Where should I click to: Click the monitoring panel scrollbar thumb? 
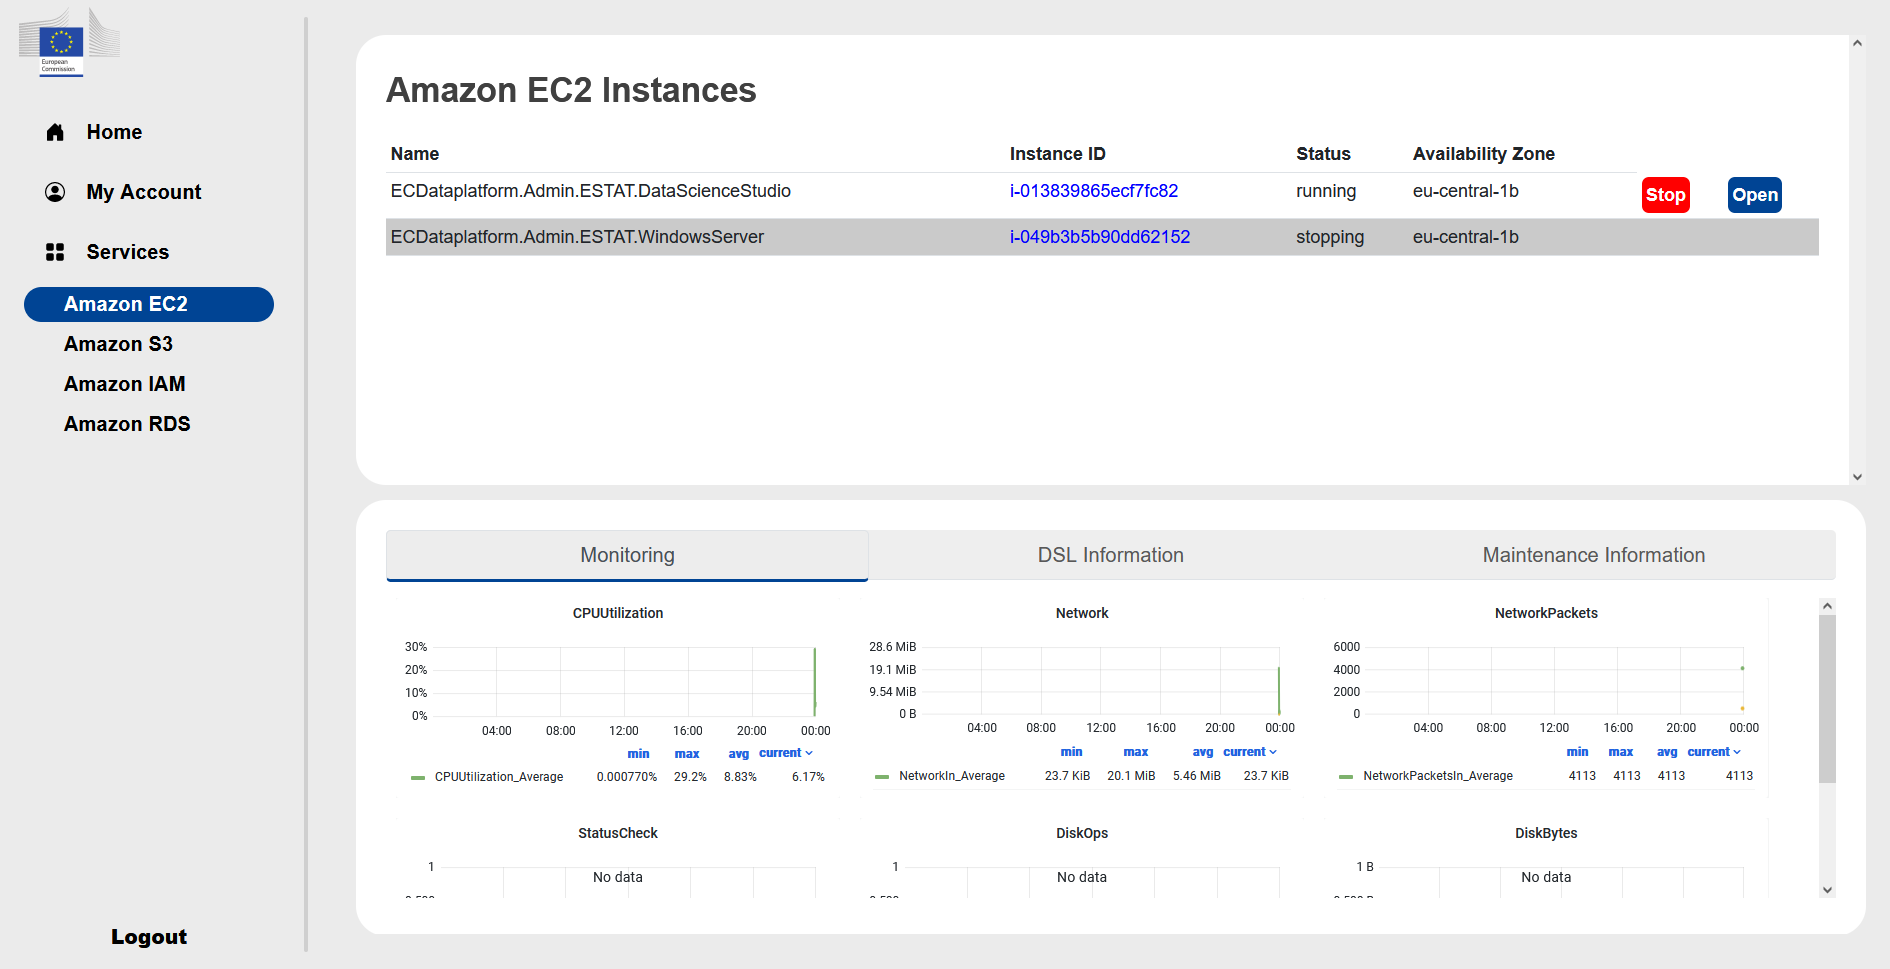1827,699
